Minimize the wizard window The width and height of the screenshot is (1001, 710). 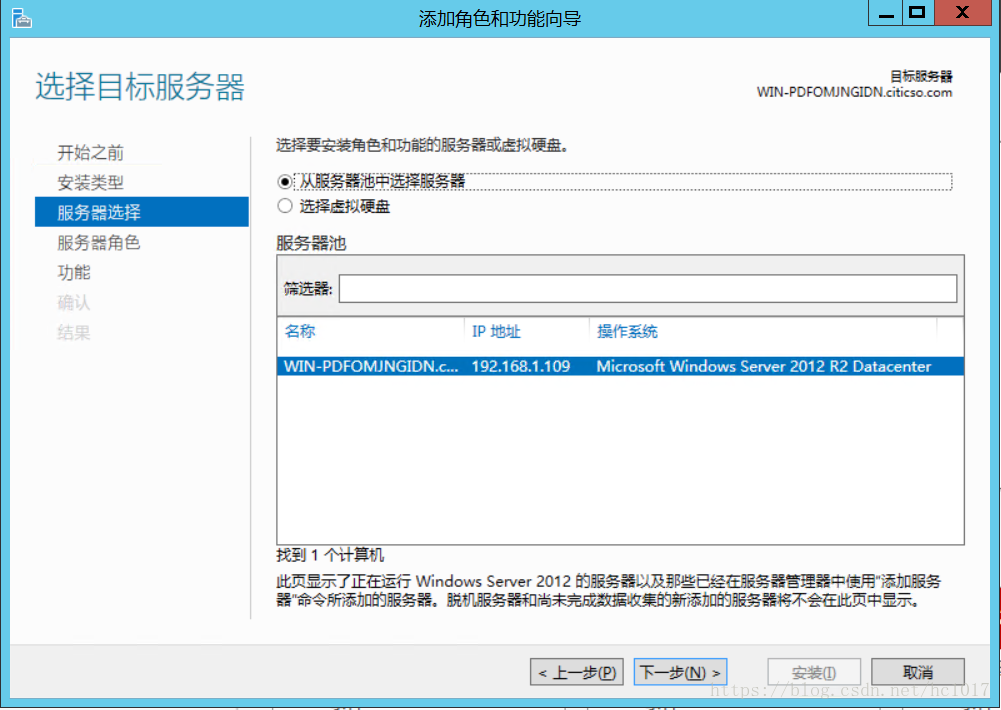pyautogui.click(x=885, y=13)
